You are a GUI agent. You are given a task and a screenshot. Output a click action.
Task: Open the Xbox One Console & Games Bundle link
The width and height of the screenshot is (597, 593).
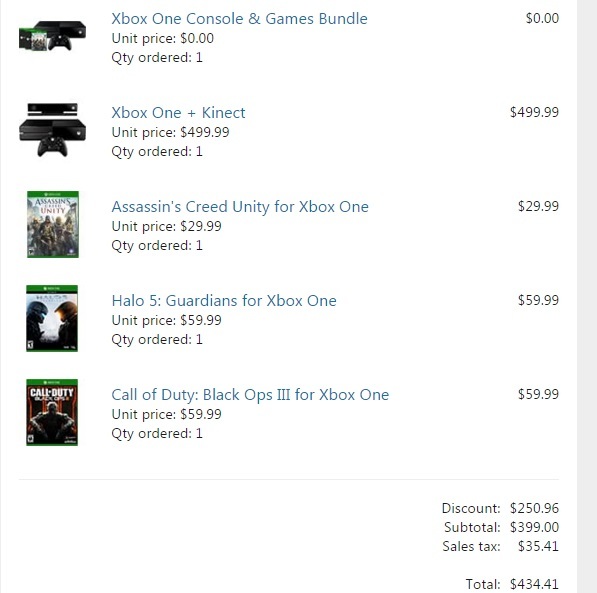pyautogui.click(x=239, y=19)
